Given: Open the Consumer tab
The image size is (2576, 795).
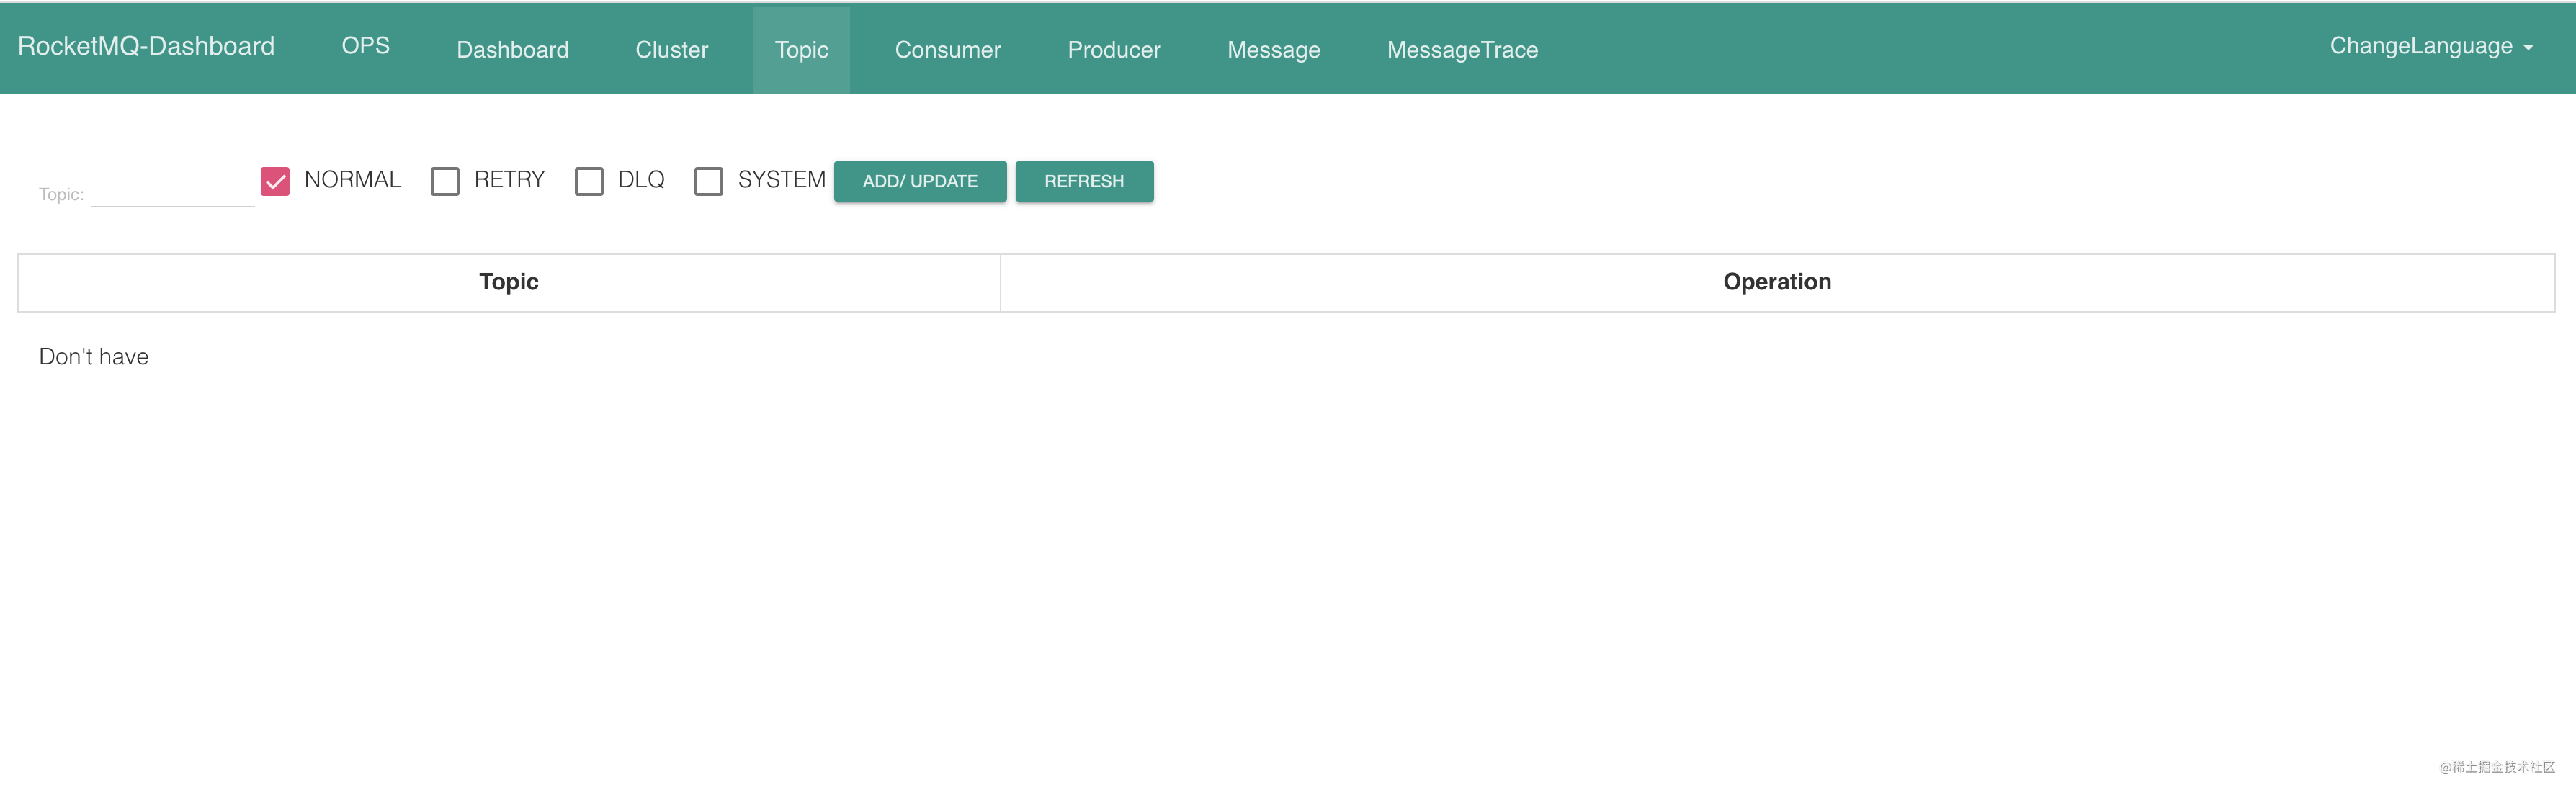Looking at the screenshot, I should (947, 50).
